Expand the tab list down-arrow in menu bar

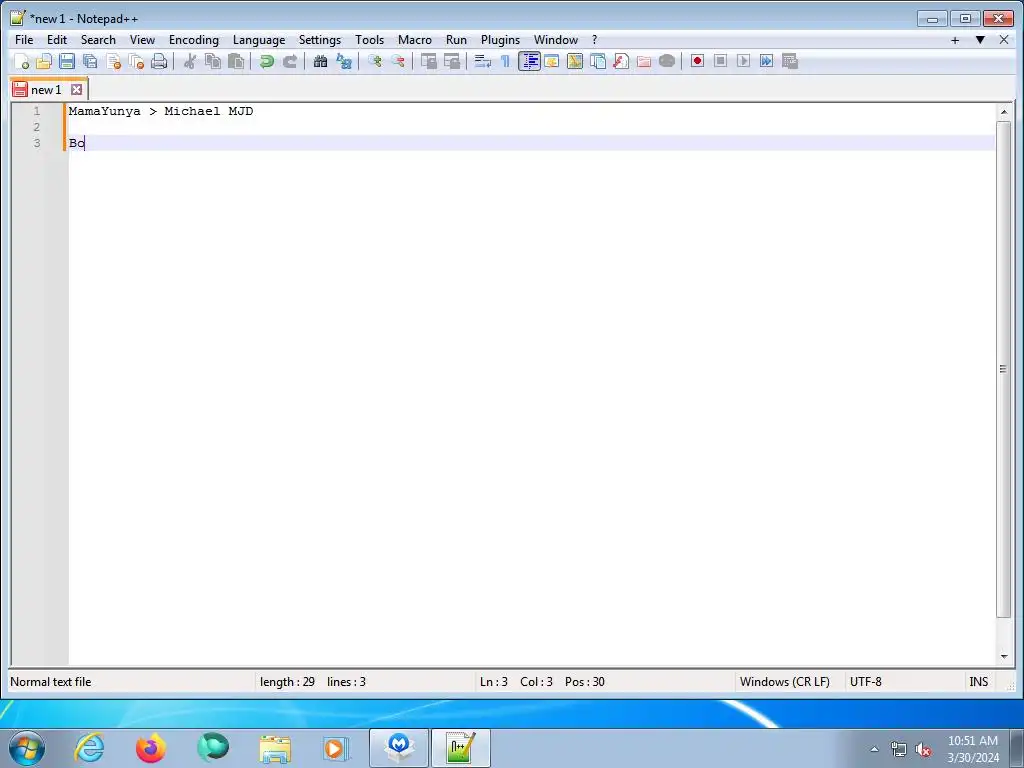tap(980, 40)
